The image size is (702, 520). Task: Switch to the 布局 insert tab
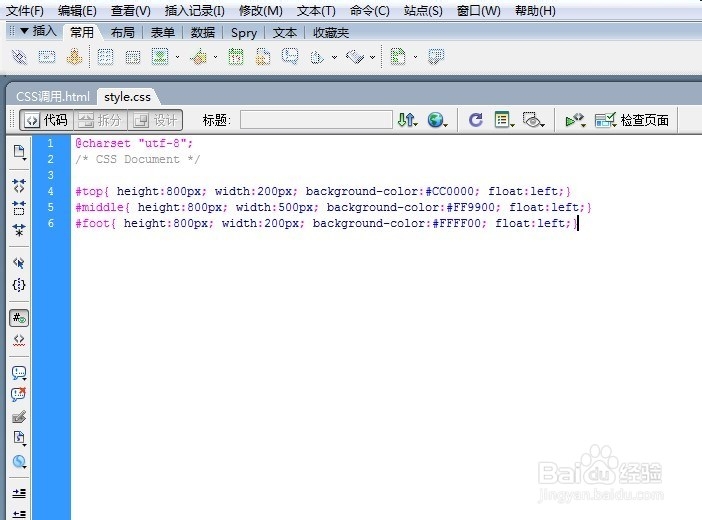coord(122,33)
